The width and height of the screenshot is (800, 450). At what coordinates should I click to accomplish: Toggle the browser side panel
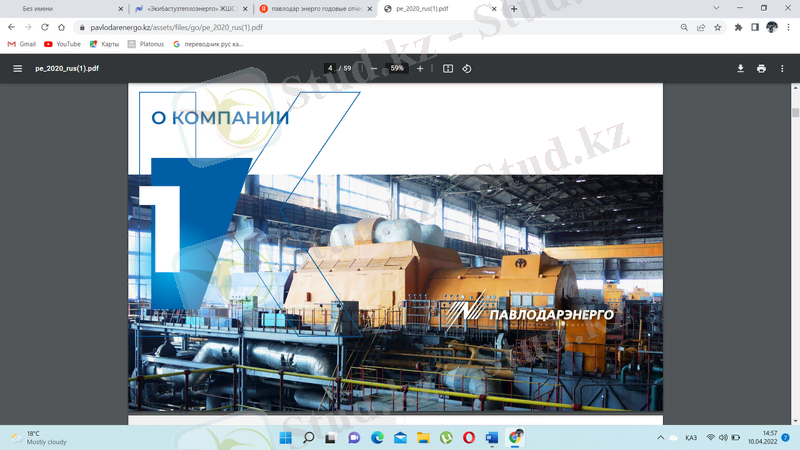pos(755,27)
